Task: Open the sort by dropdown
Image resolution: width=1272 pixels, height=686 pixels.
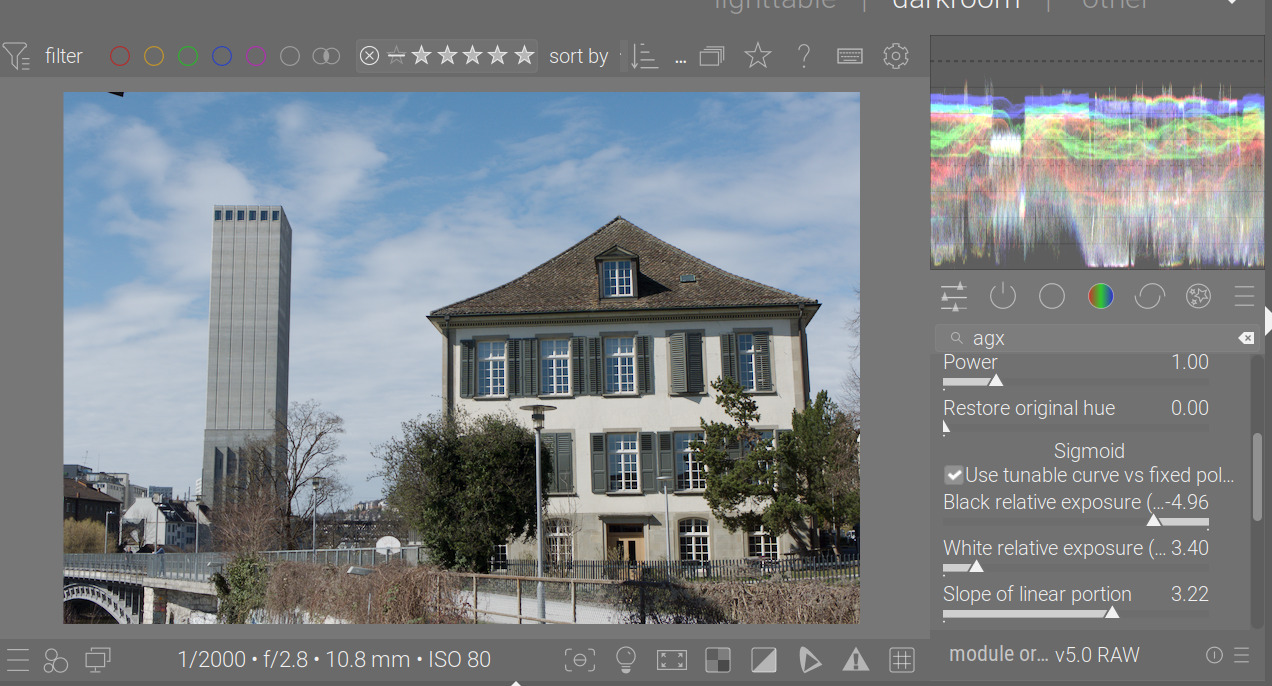Action: tap(622, 56)
